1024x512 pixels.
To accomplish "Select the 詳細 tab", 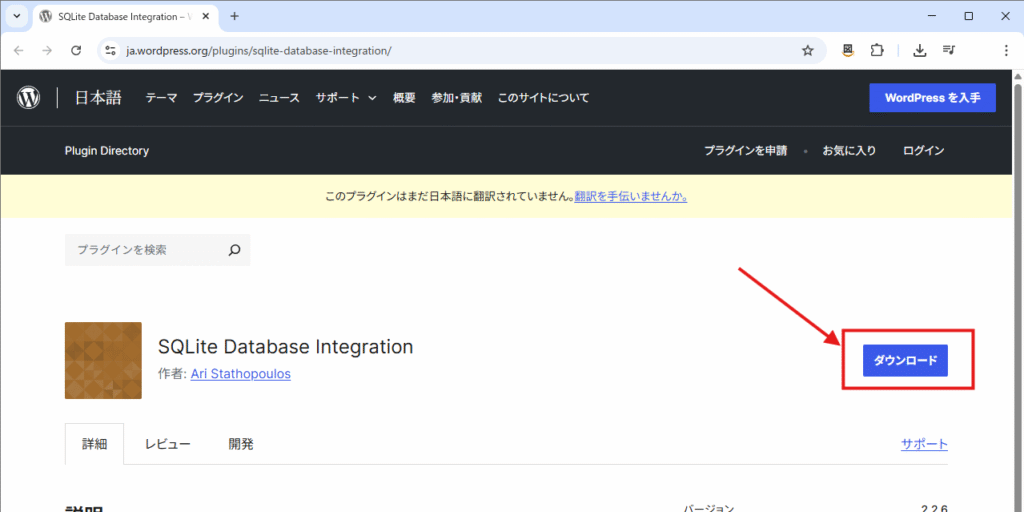I will pyautogui.click(x=95, y=444).
